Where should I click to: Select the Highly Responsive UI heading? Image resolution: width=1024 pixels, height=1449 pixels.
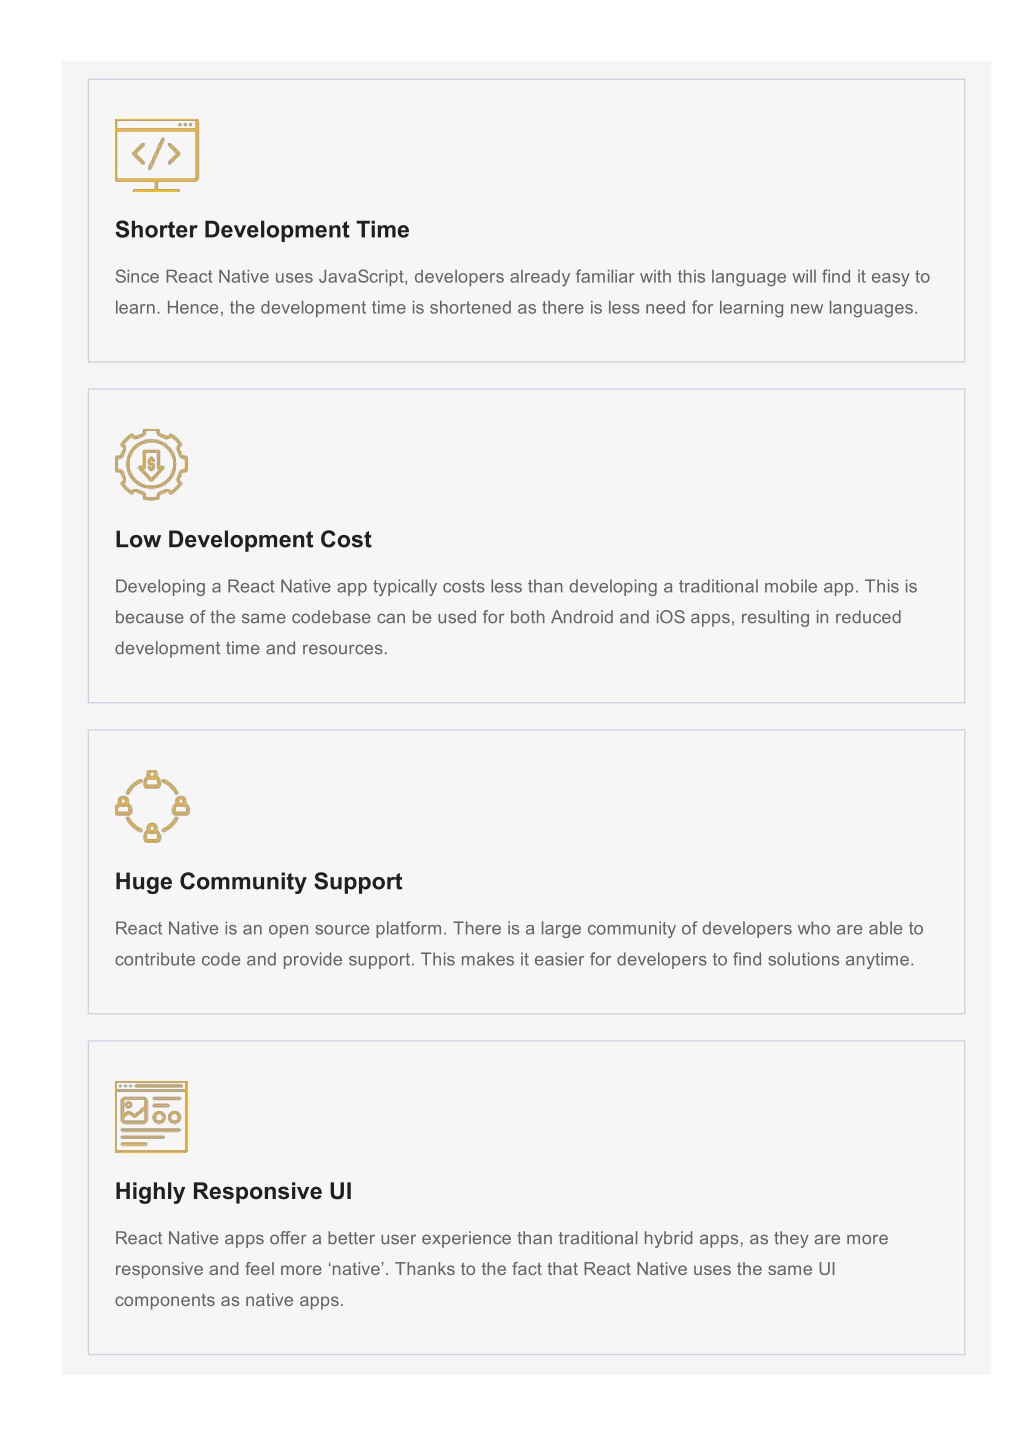coord(233,1192)
